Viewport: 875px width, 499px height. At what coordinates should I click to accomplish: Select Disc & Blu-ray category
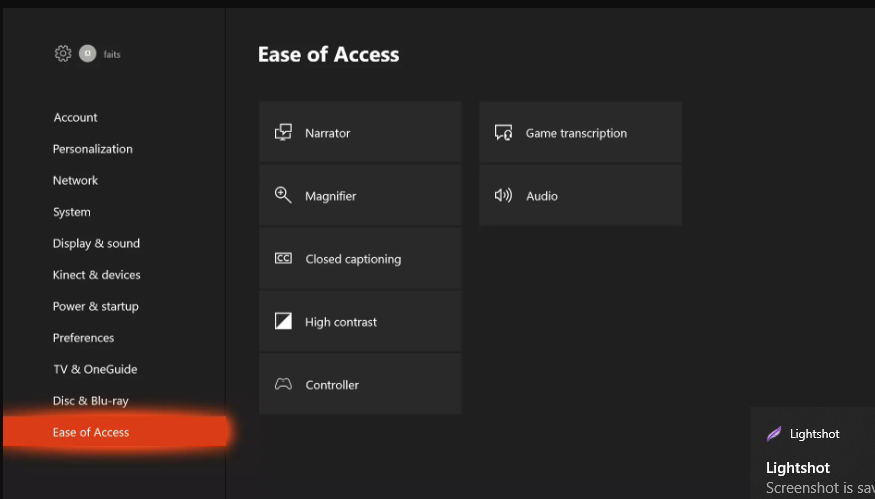[90, 401]
